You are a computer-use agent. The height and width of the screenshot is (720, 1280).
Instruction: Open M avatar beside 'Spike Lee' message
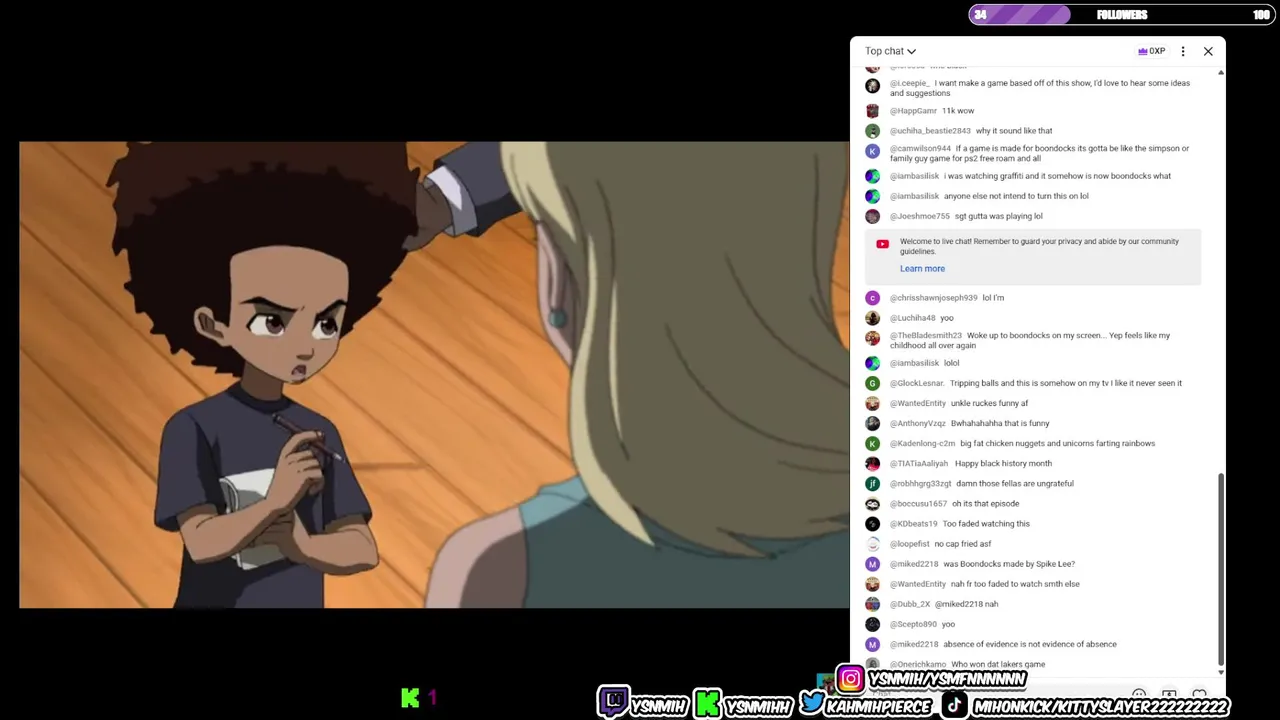[872, 564]
